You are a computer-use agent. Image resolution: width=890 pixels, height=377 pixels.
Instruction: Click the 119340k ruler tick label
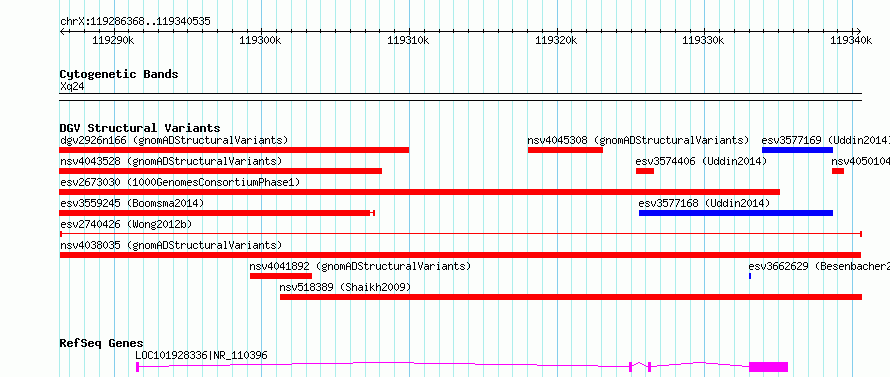851,41
